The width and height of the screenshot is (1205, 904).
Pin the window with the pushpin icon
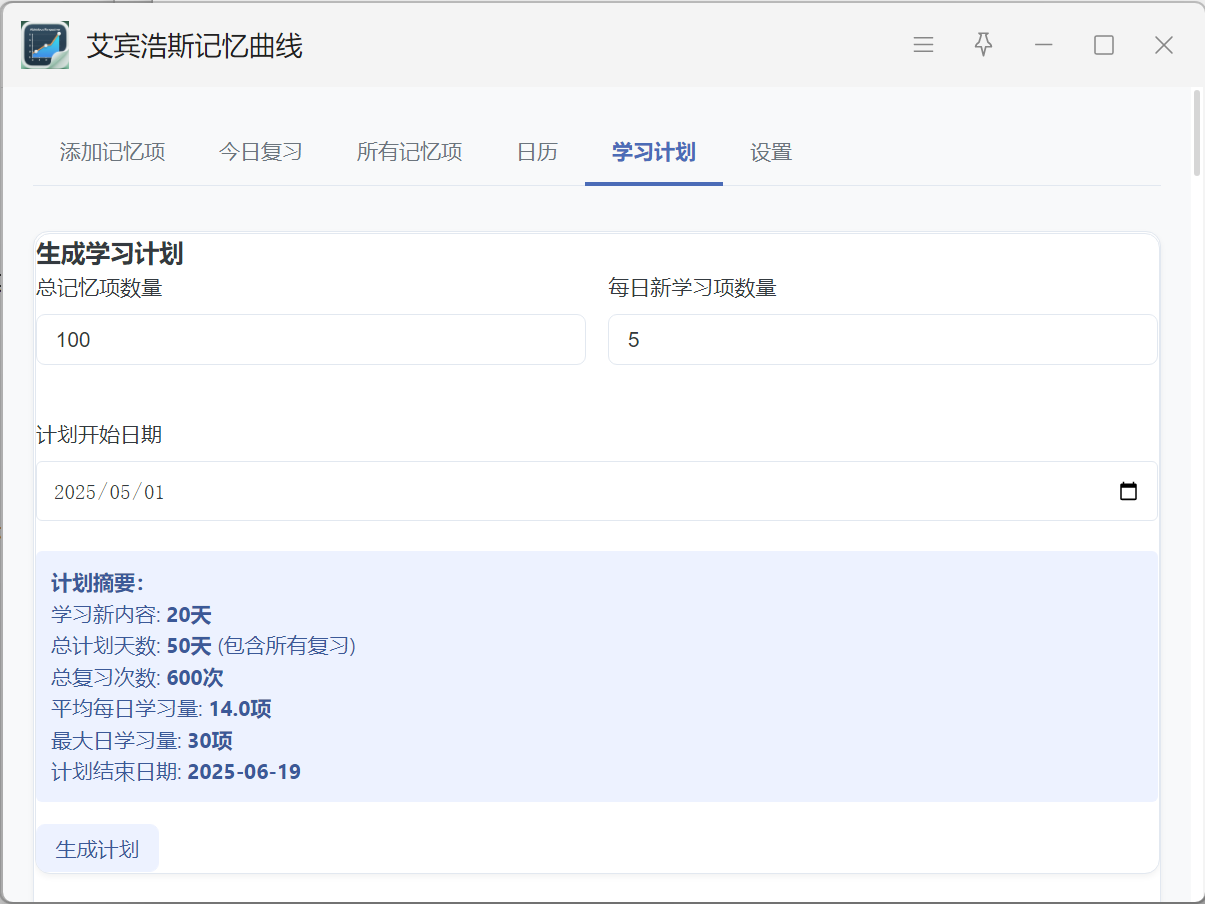tap(984, 45)
